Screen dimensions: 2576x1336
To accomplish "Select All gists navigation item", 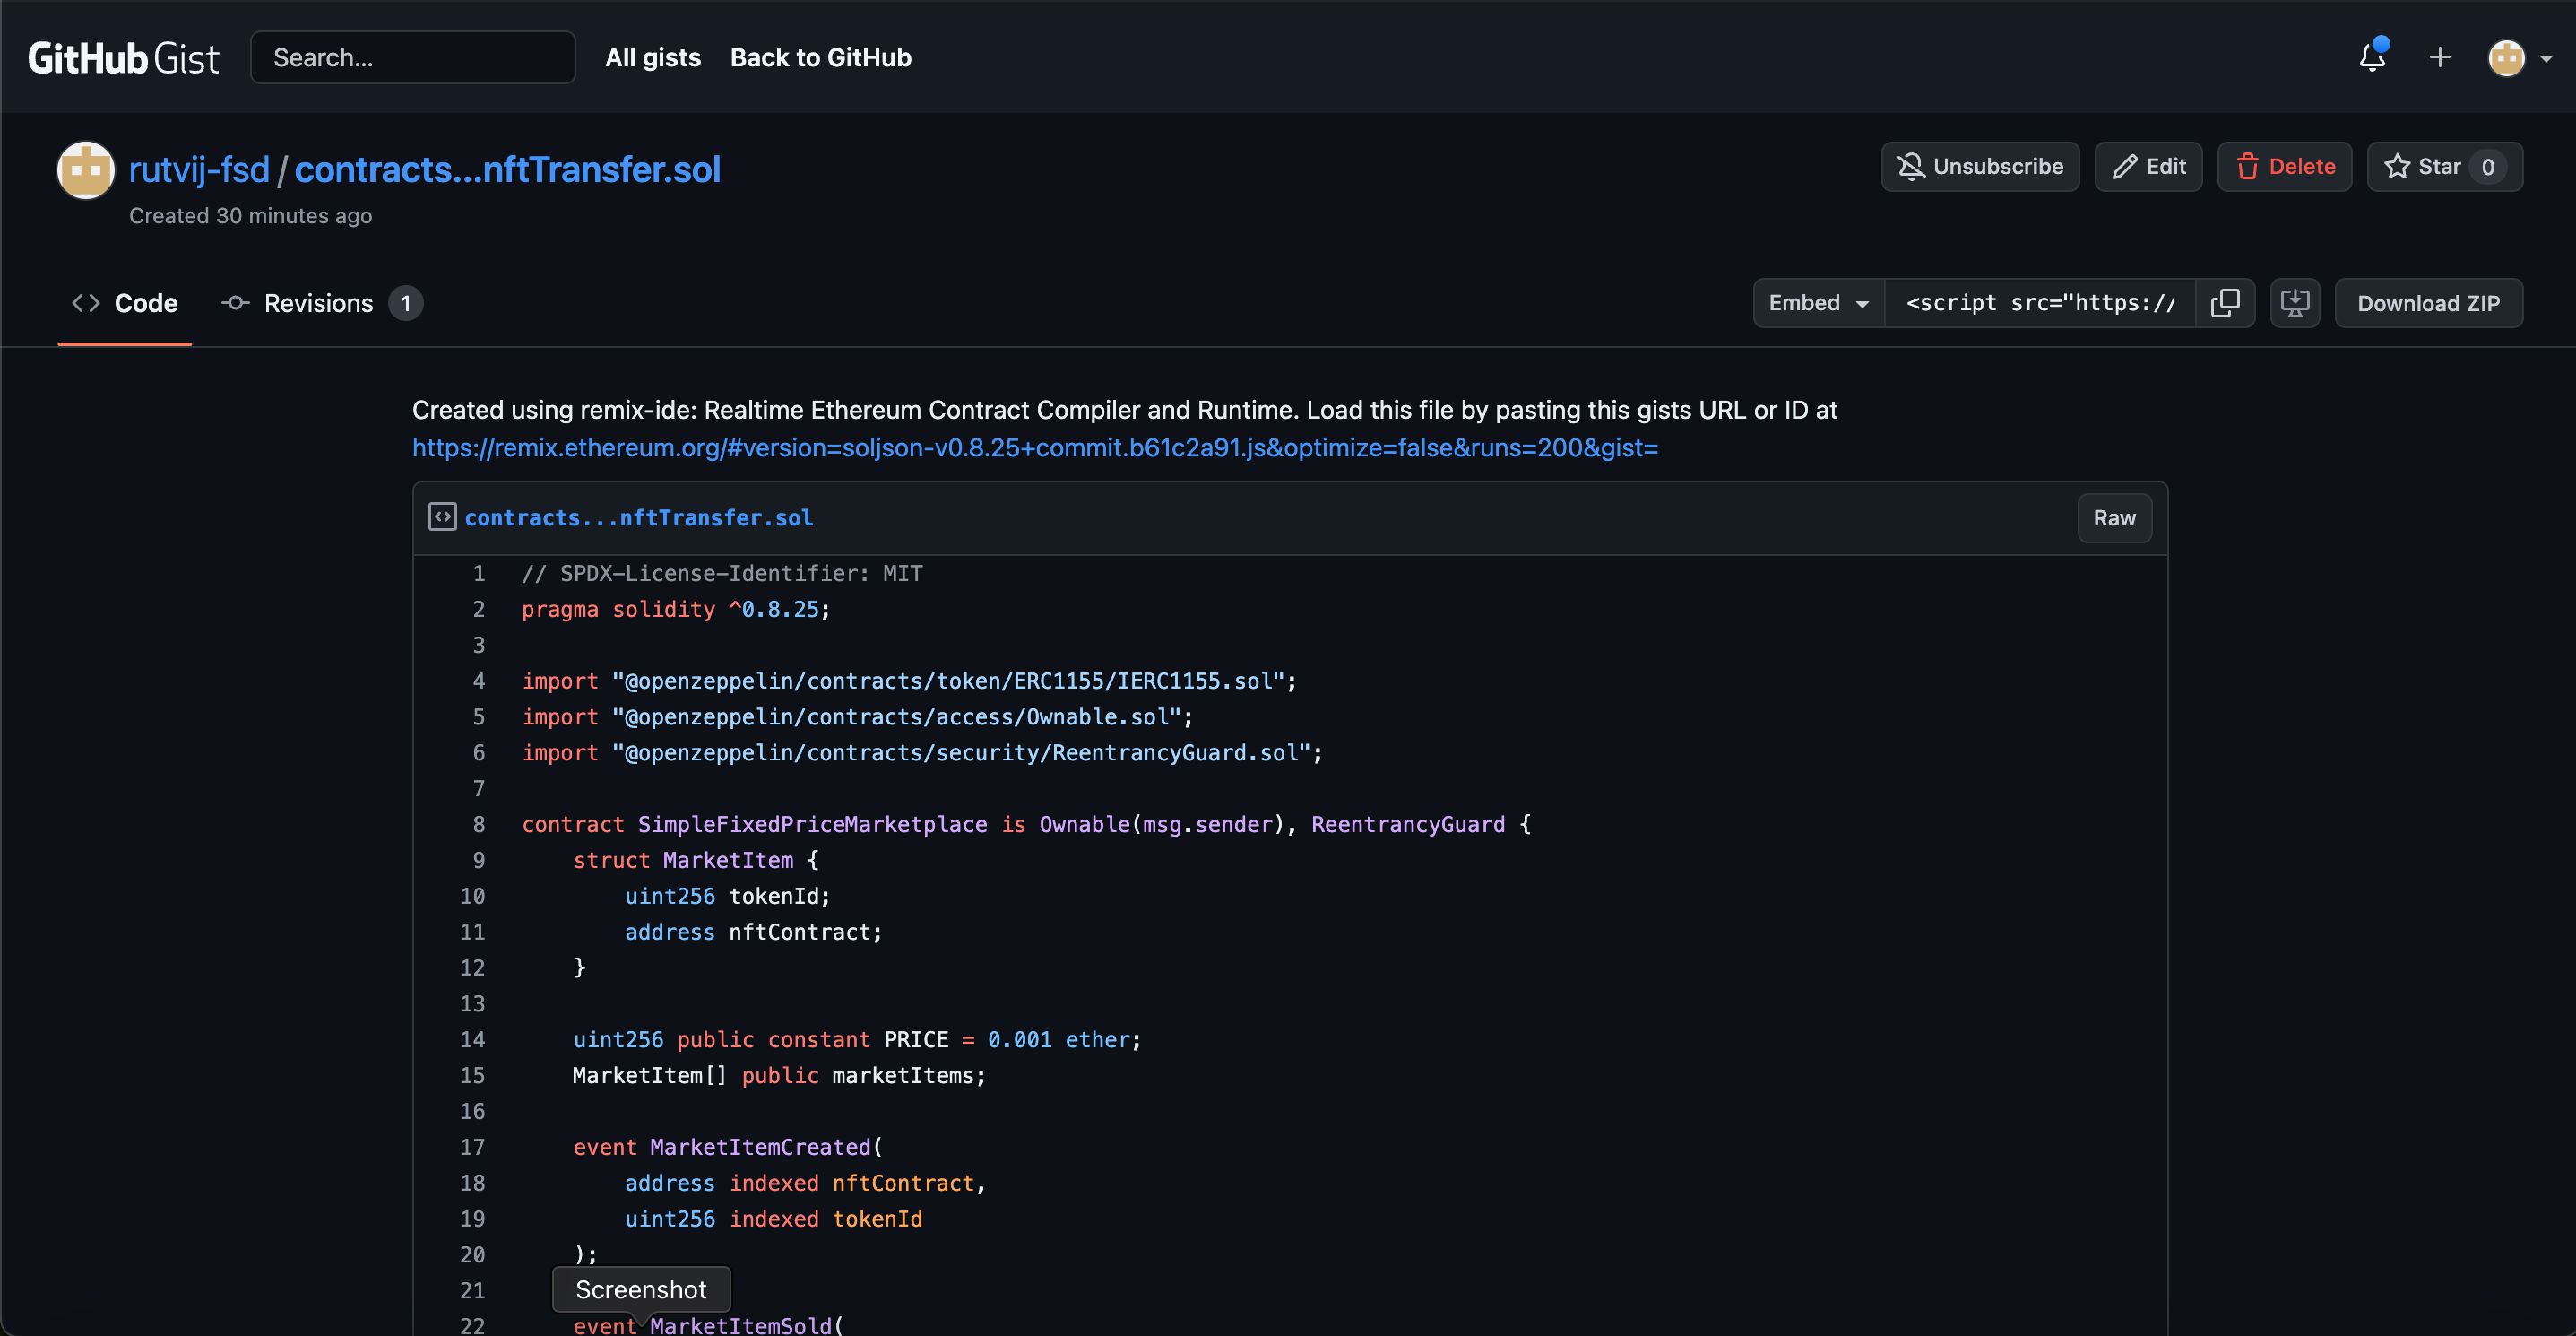I will click(x=653, y=55).
